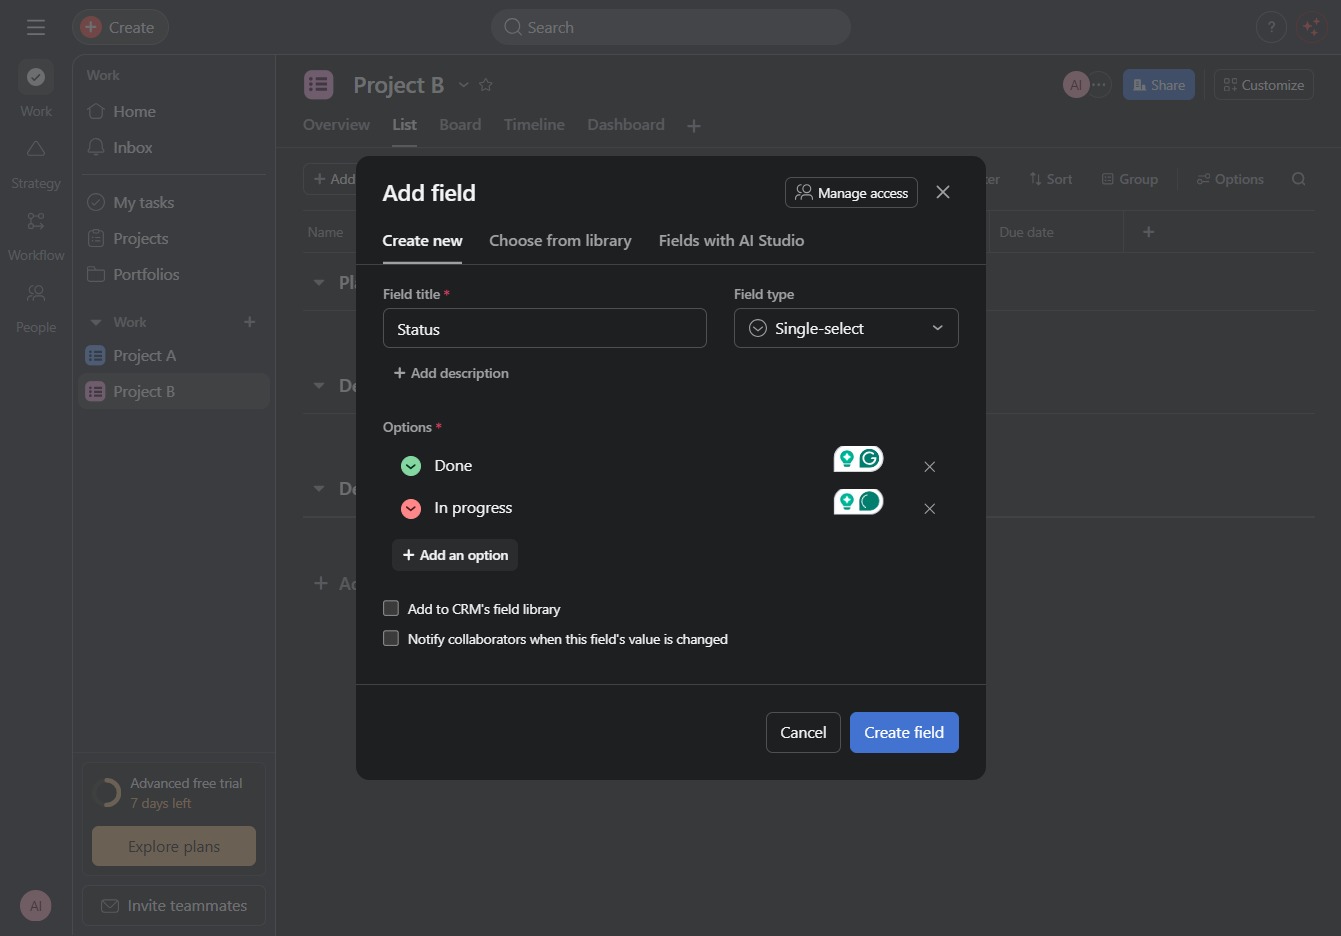Viewport: 1341px width, 936px height.
Task: Open the Field type Single-select dropdown
Action: [x=846, y=328]
